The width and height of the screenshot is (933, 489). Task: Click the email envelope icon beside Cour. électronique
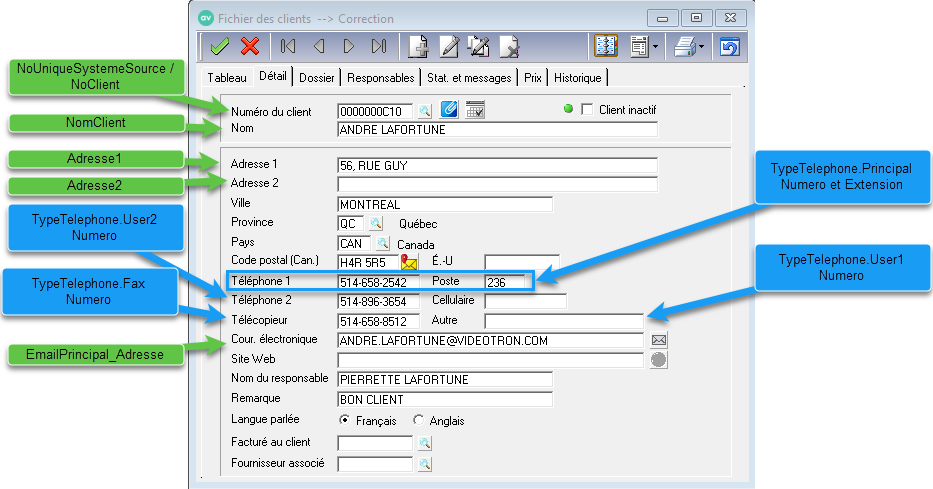click(x=659, y=340)
